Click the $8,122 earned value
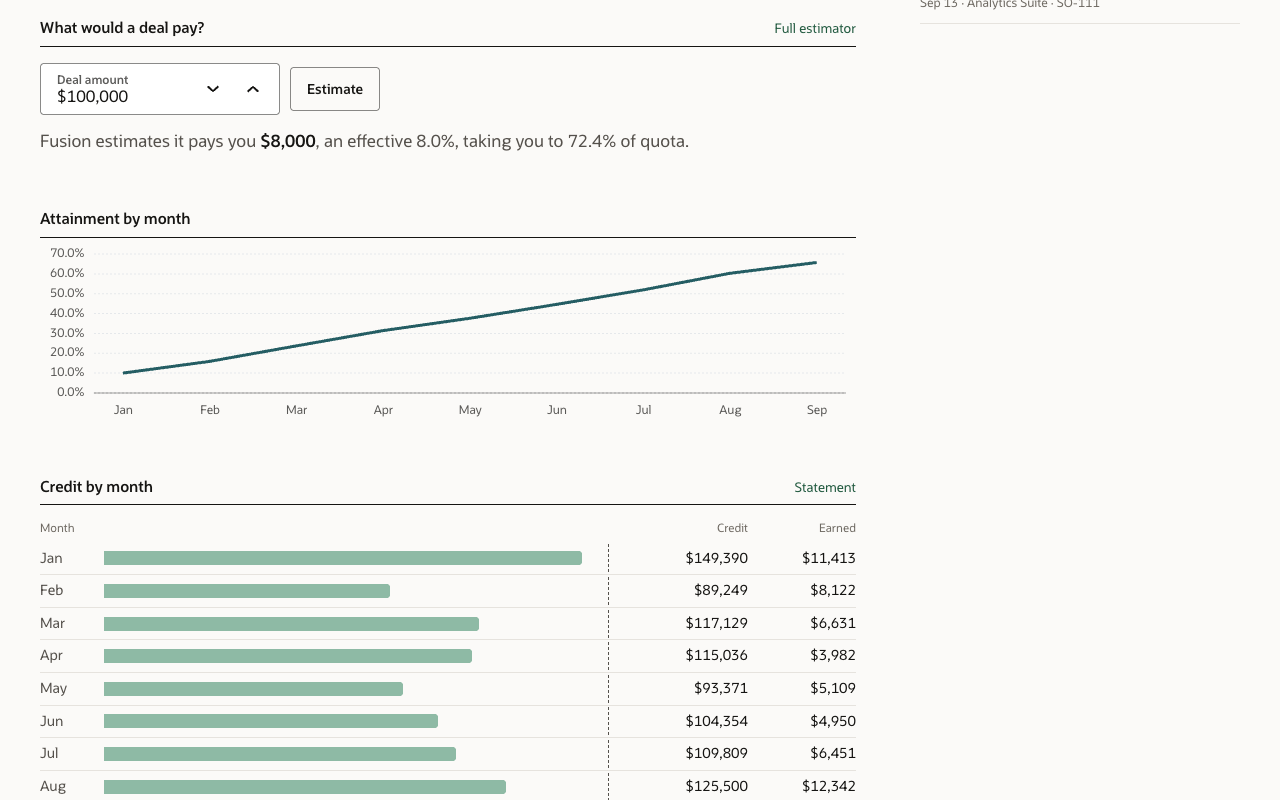 point(833,590)
